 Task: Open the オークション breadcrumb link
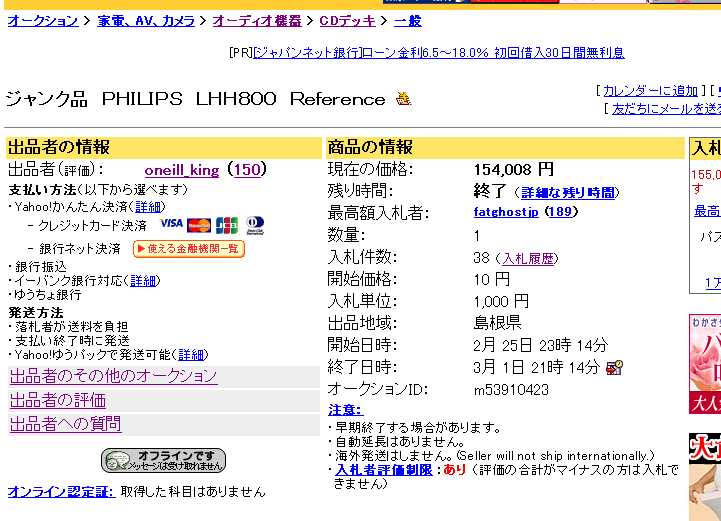pos(43,21)
